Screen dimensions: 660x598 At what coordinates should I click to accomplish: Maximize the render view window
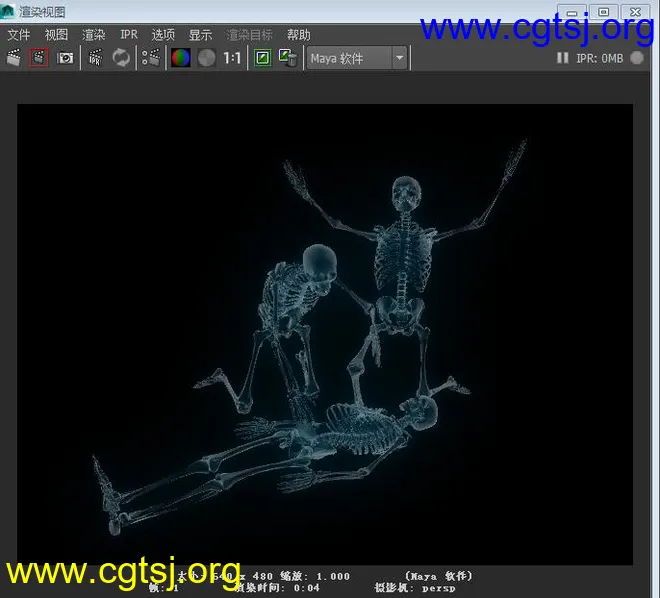603,12
